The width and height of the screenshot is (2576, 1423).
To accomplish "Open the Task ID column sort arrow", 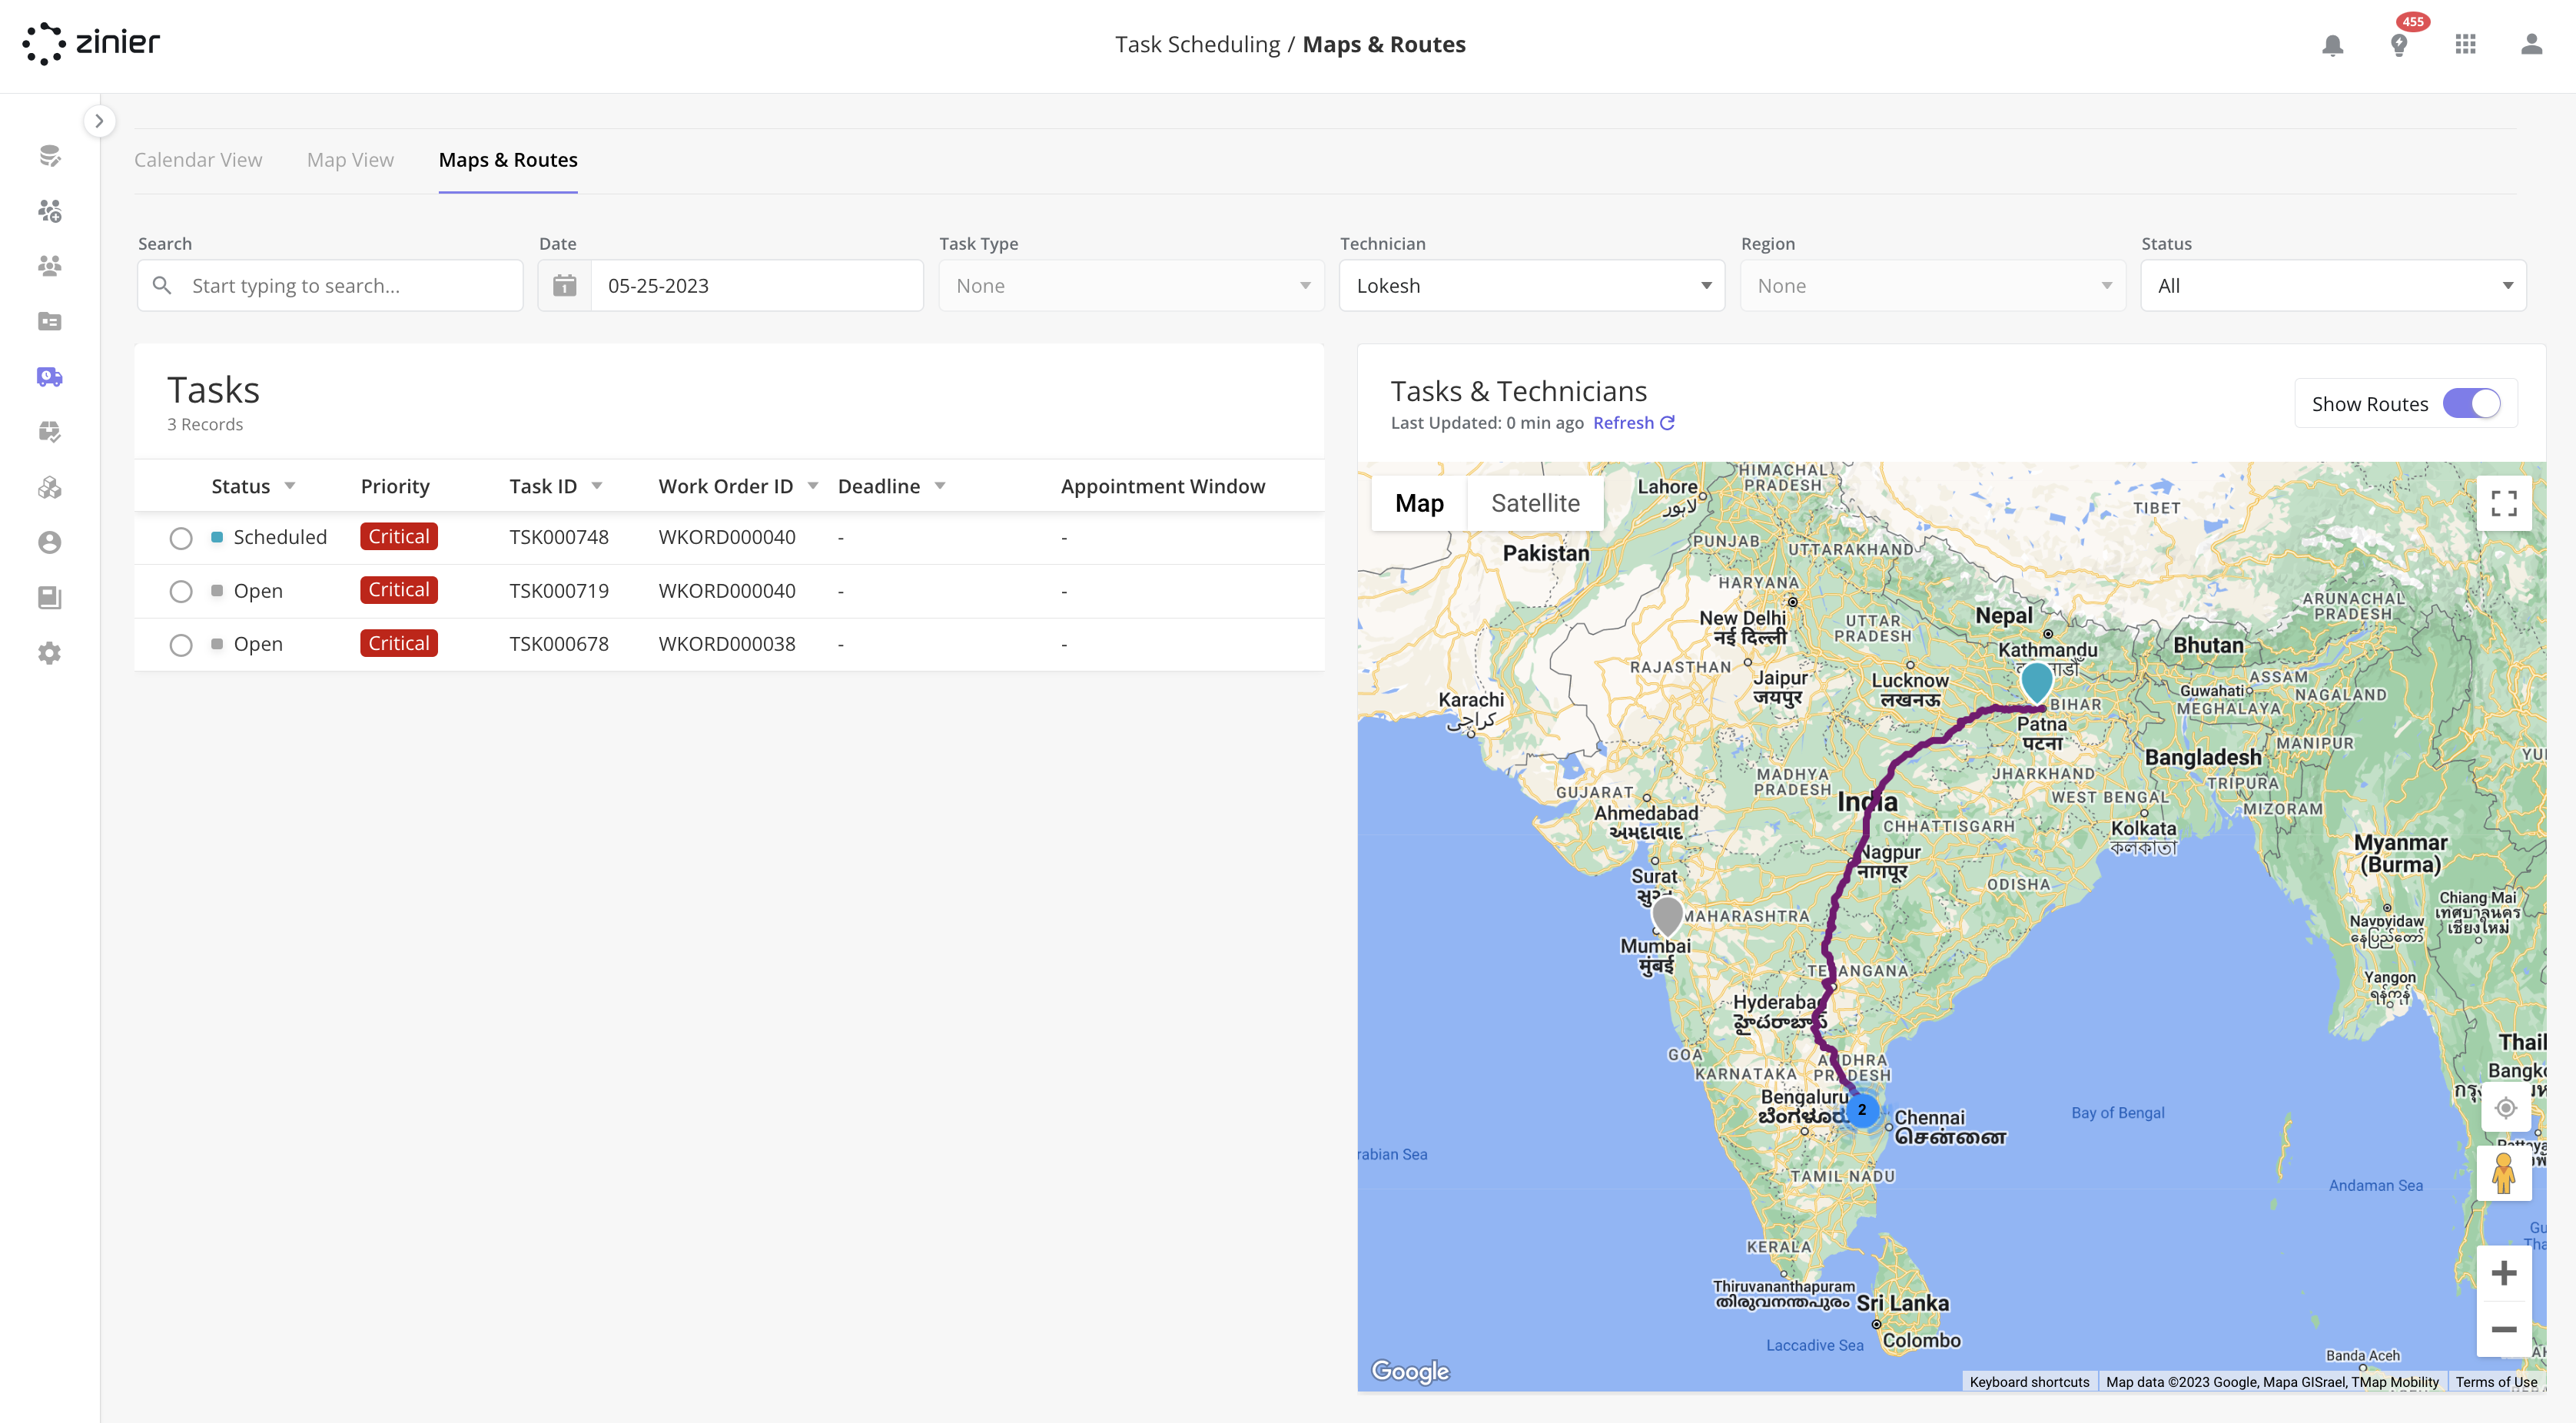I will (x=597, y=486).
